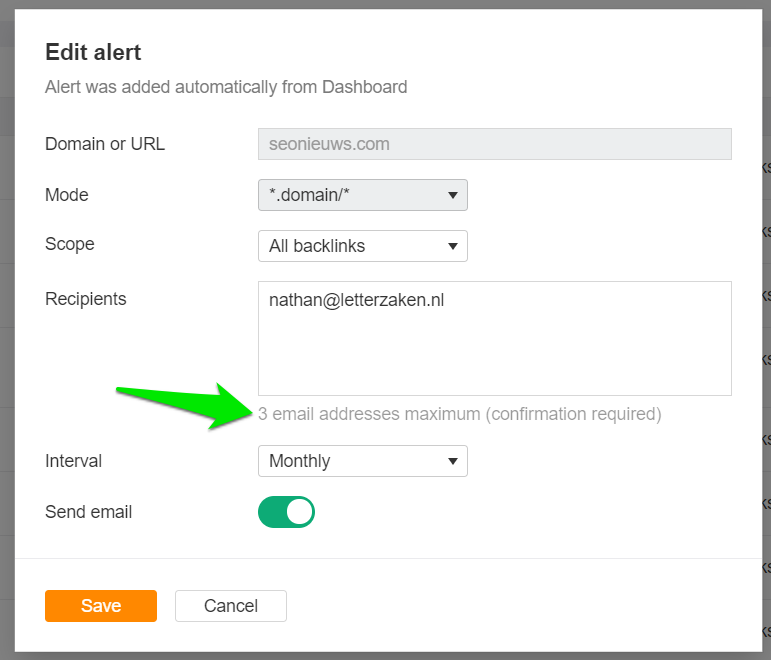This screenshot has height=660, width=771.
Task: Expand the Interval dropdown
Action: pos(363,461)
